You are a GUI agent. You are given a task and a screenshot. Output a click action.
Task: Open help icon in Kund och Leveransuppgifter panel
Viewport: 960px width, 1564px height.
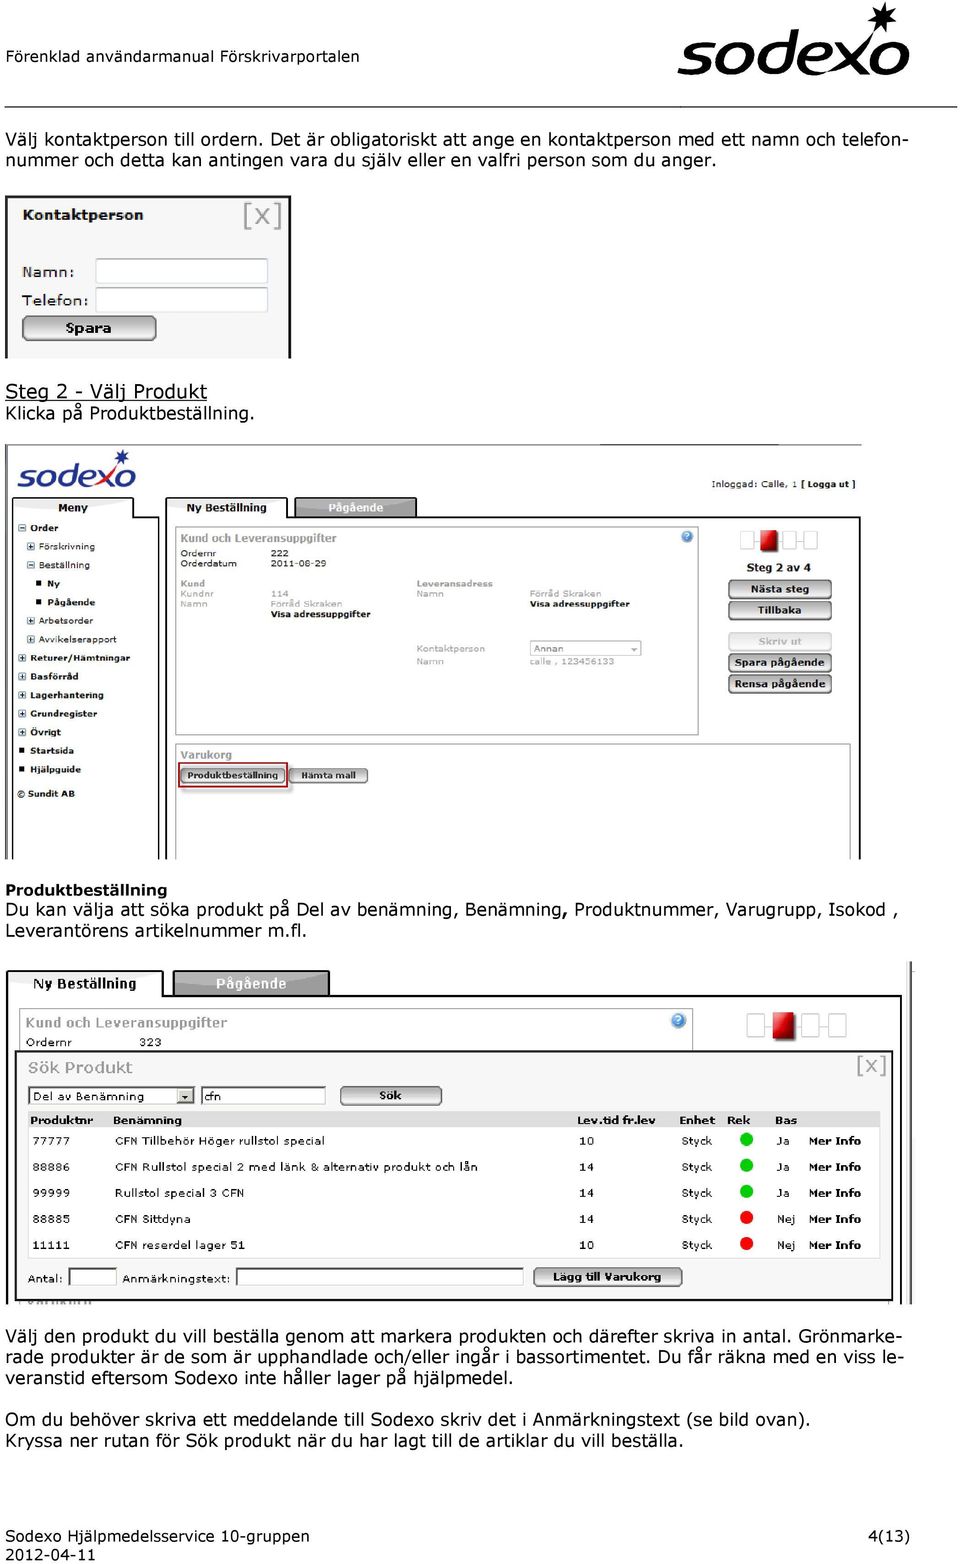coord(687,537)
